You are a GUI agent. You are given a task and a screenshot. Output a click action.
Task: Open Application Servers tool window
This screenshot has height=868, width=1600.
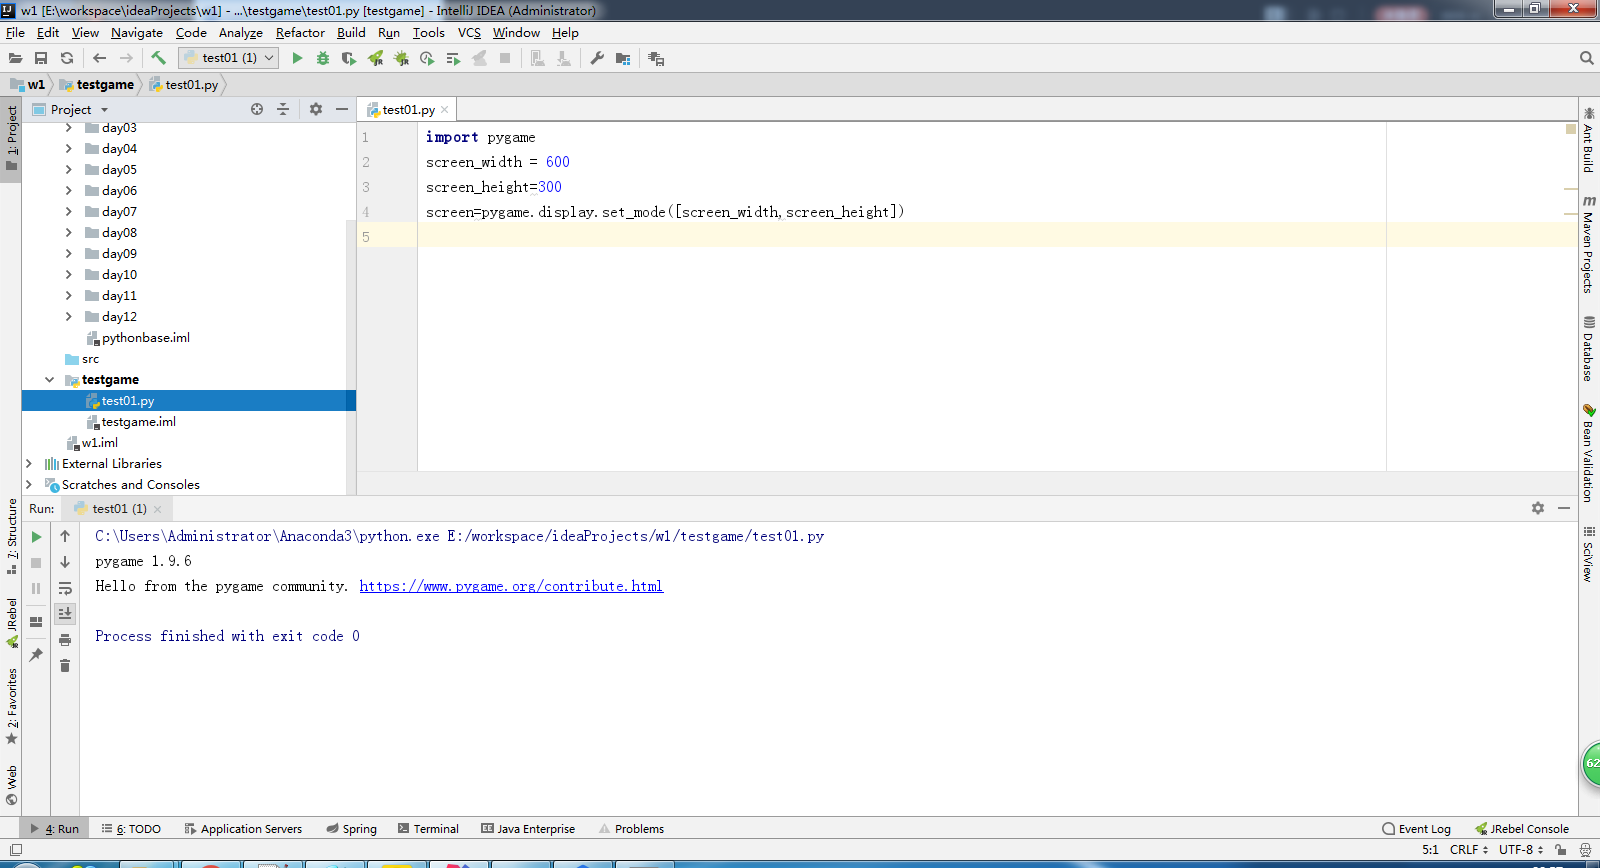pos(243,829)
